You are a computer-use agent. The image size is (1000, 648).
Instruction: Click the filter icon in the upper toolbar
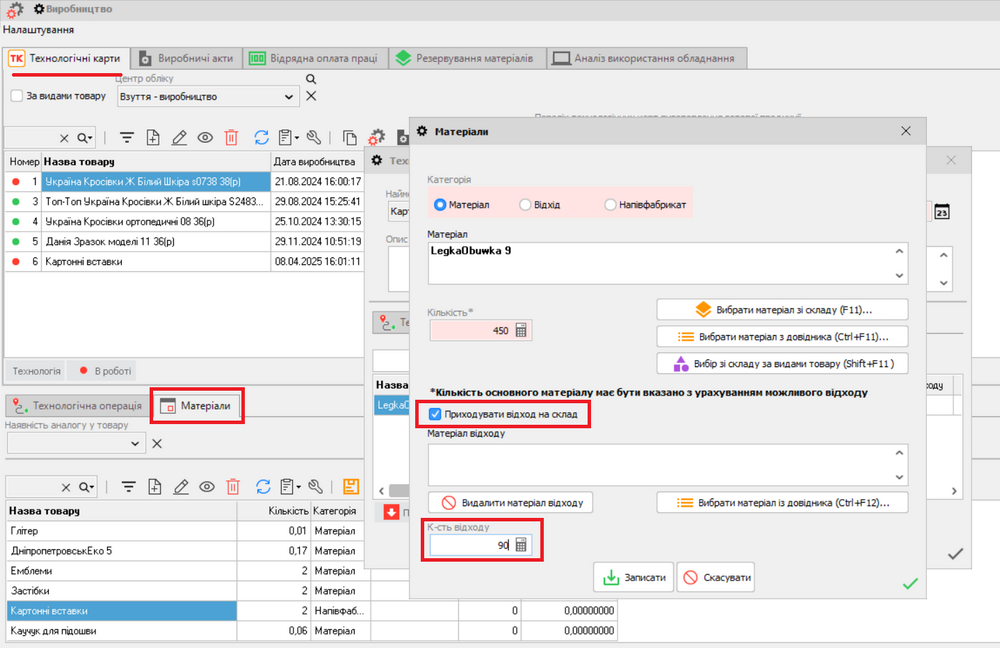(127, 138)
